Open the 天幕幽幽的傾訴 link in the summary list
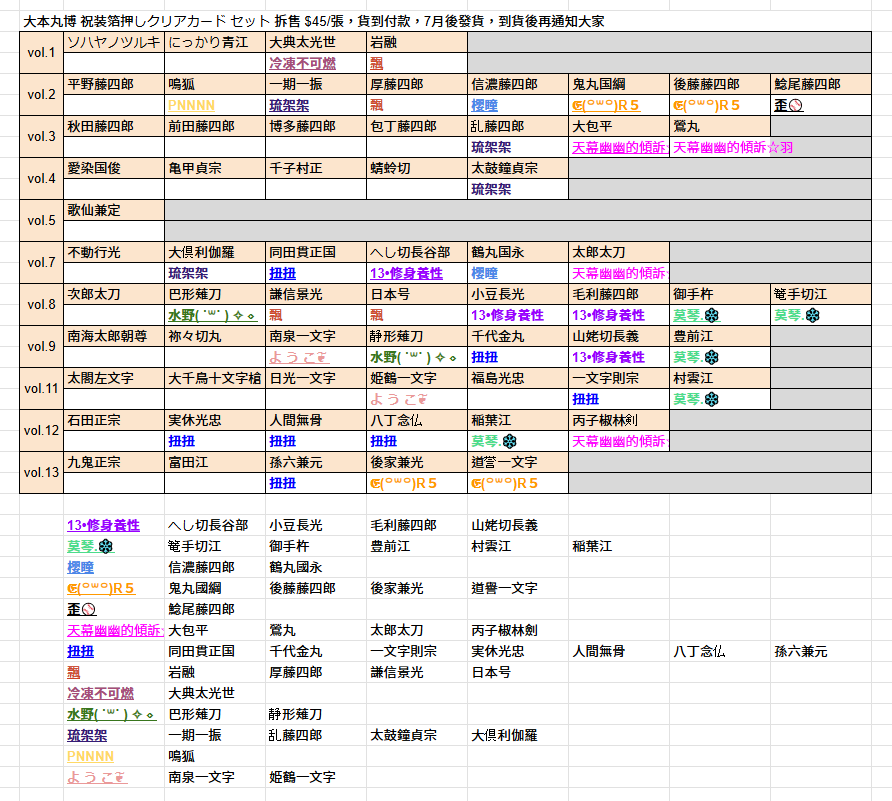 coord(115,631)
